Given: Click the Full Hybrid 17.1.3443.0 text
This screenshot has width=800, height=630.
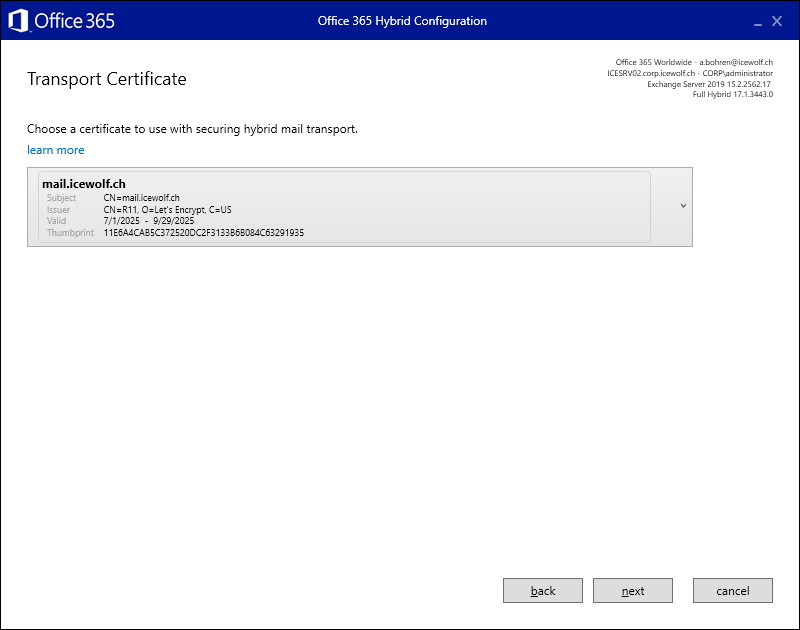Looking at the screenshot, I should (x=733, y=94).
